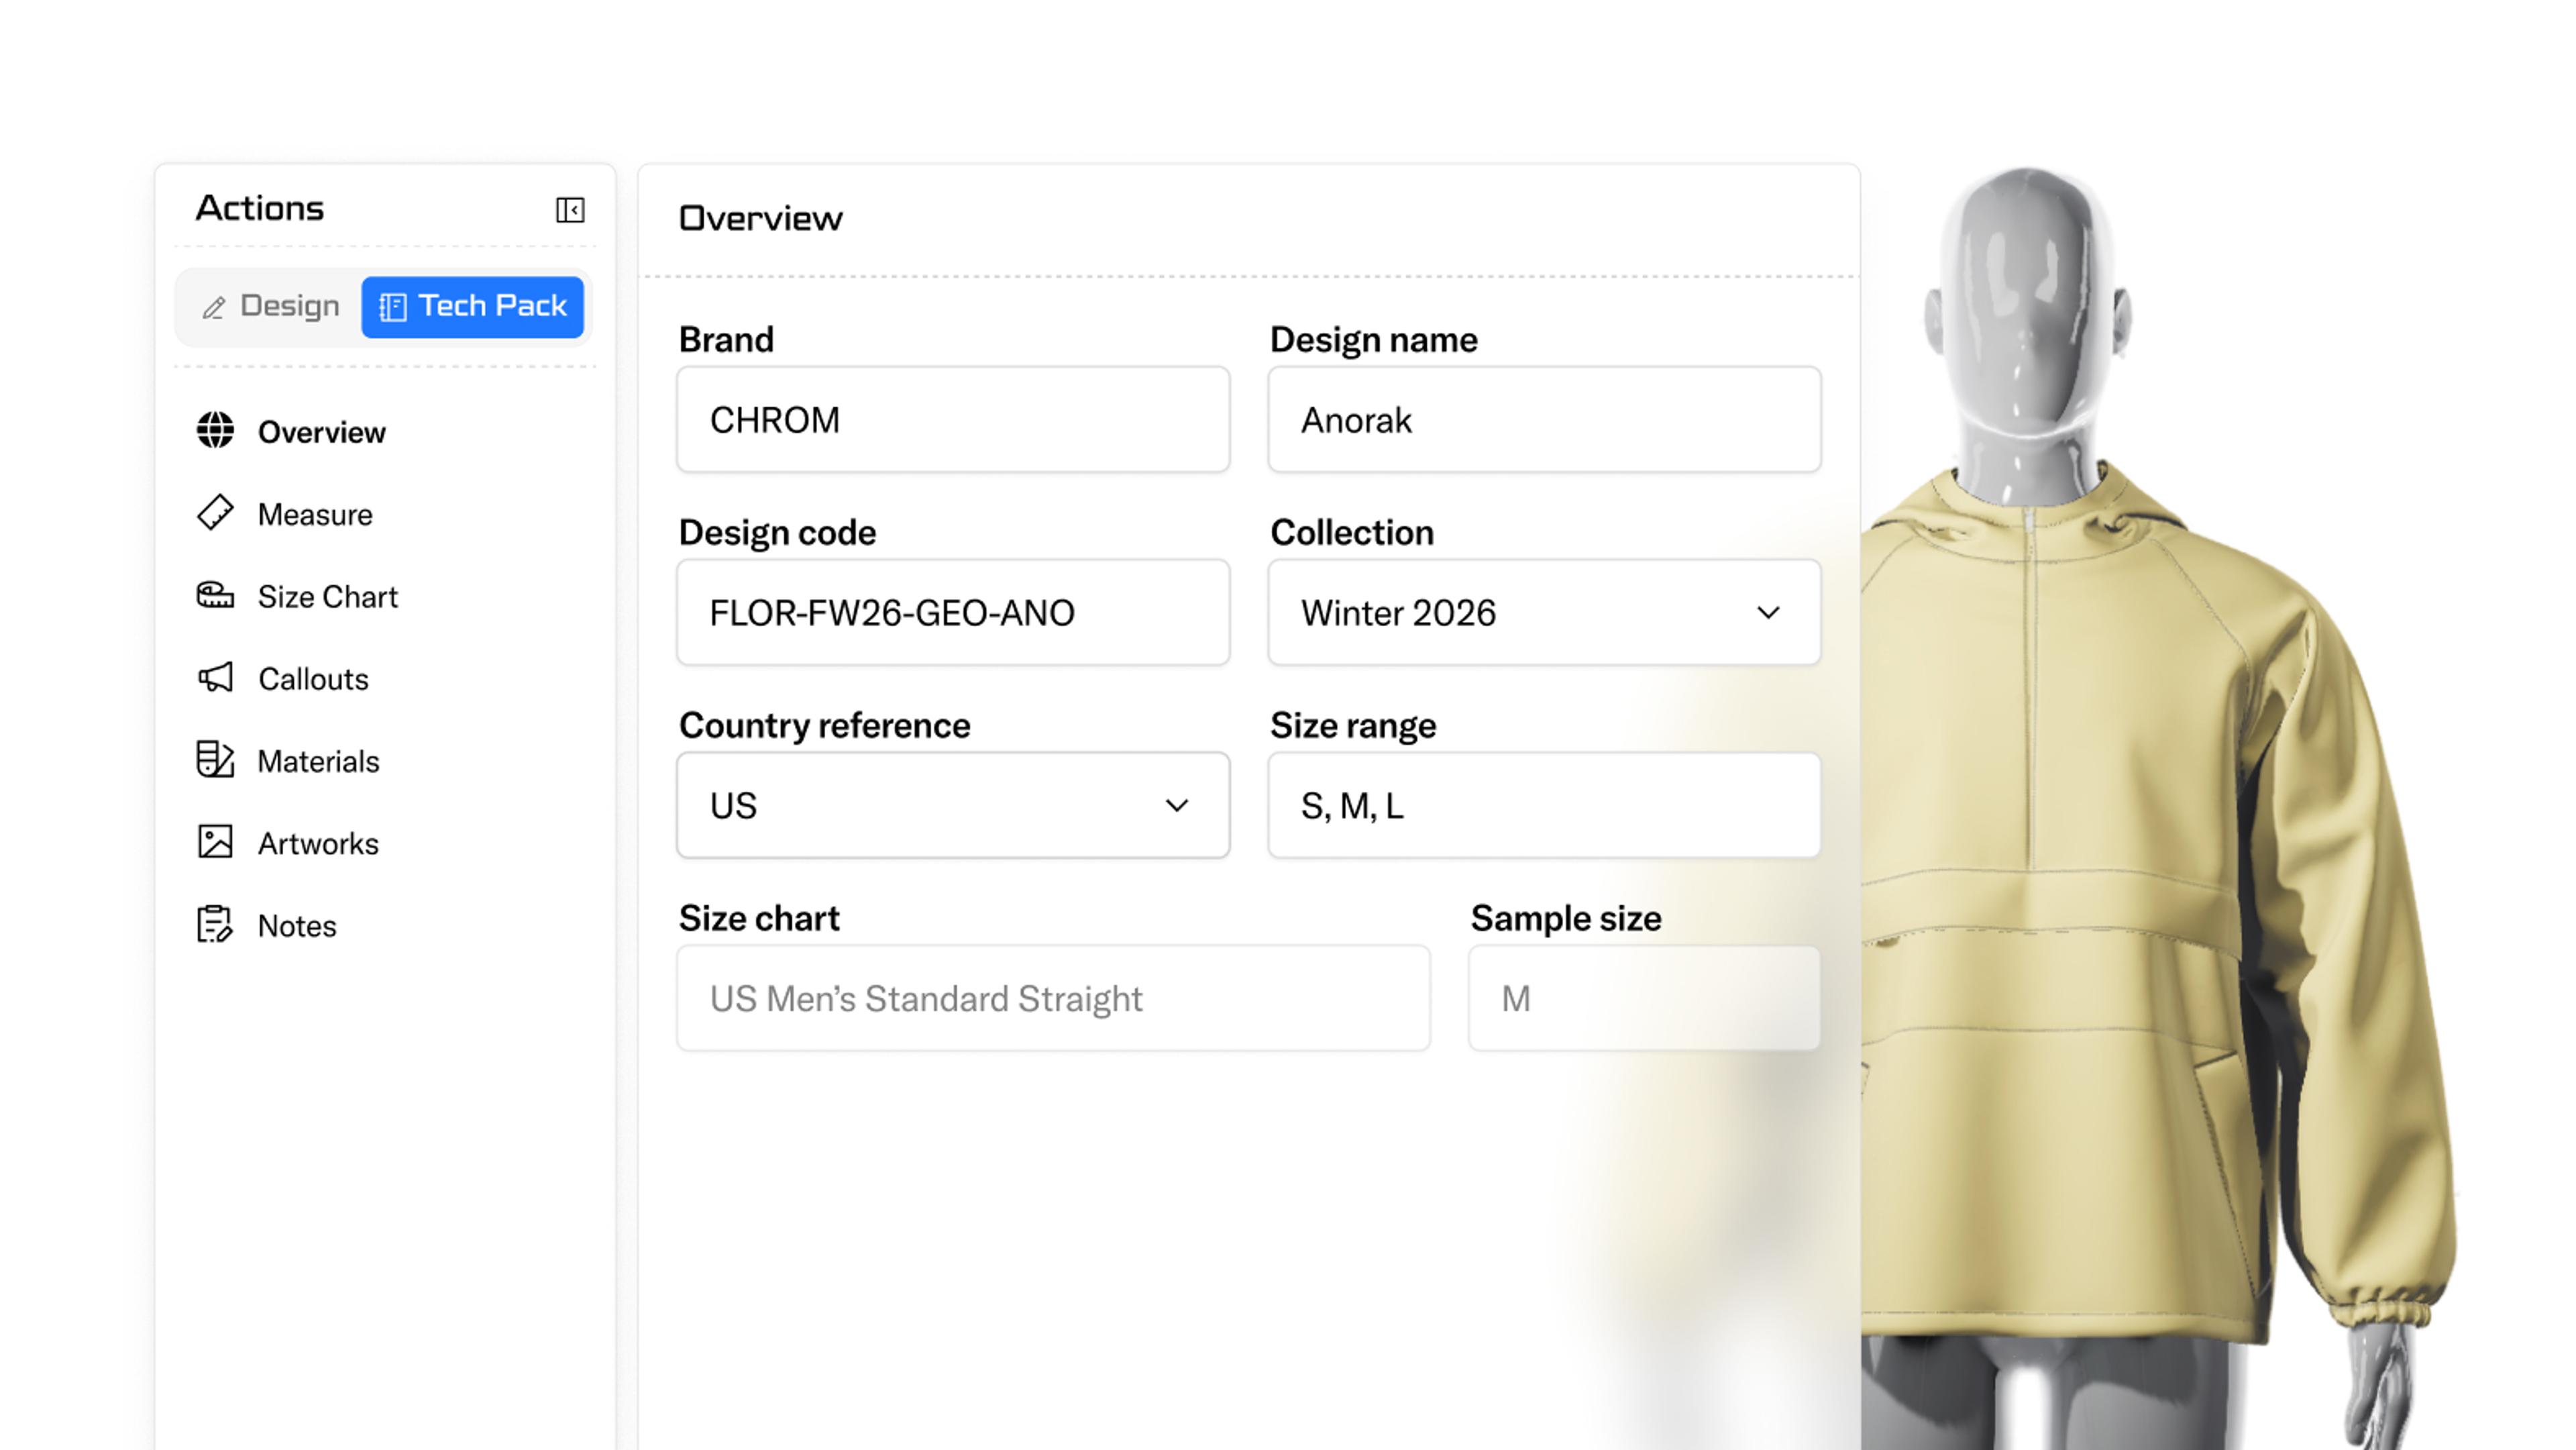Click the Artworks image icon

215,842
